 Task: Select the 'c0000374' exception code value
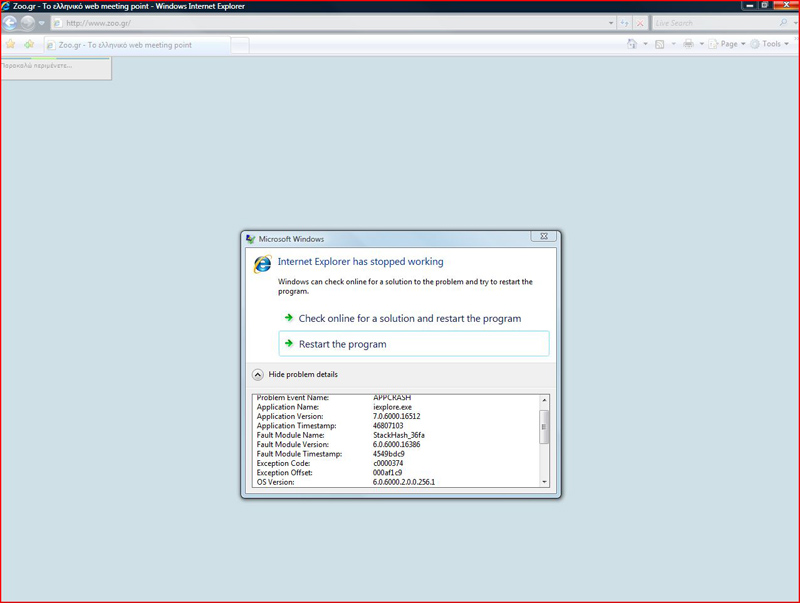pyautogui.click(x=388, y=463)
